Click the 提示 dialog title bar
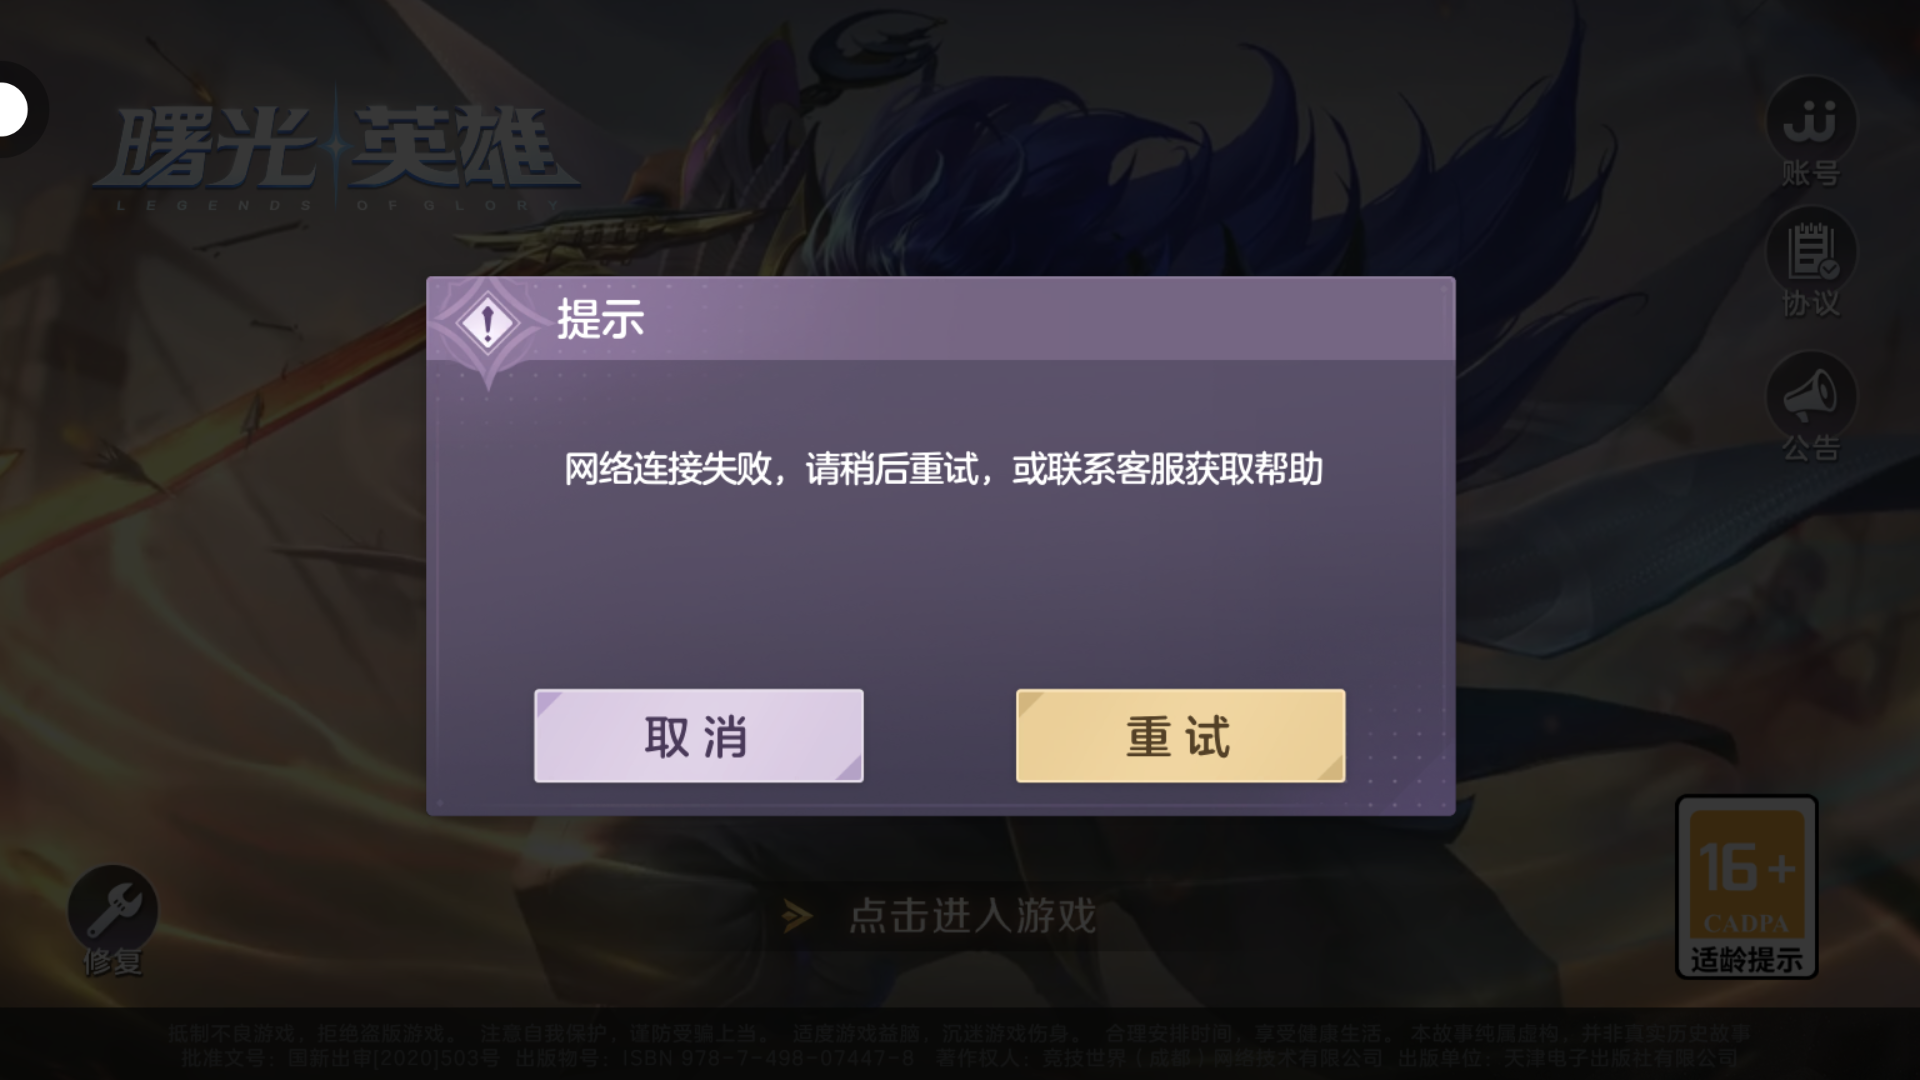 point(941,319)
